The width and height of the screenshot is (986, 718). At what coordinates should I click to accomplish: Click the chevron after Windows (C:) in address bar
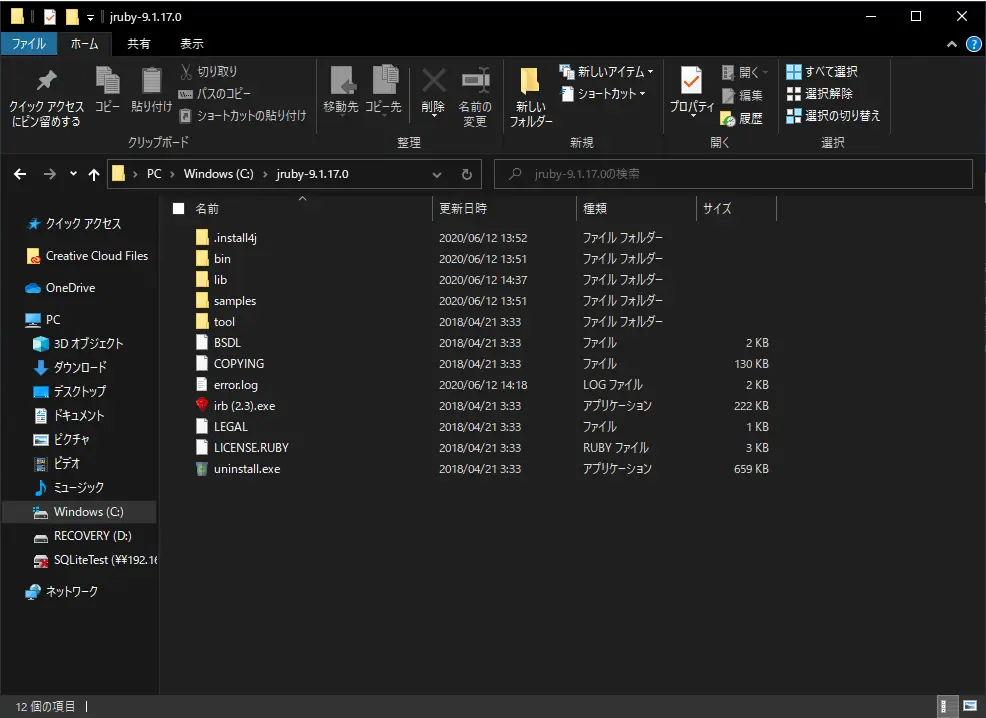point(265,174)
